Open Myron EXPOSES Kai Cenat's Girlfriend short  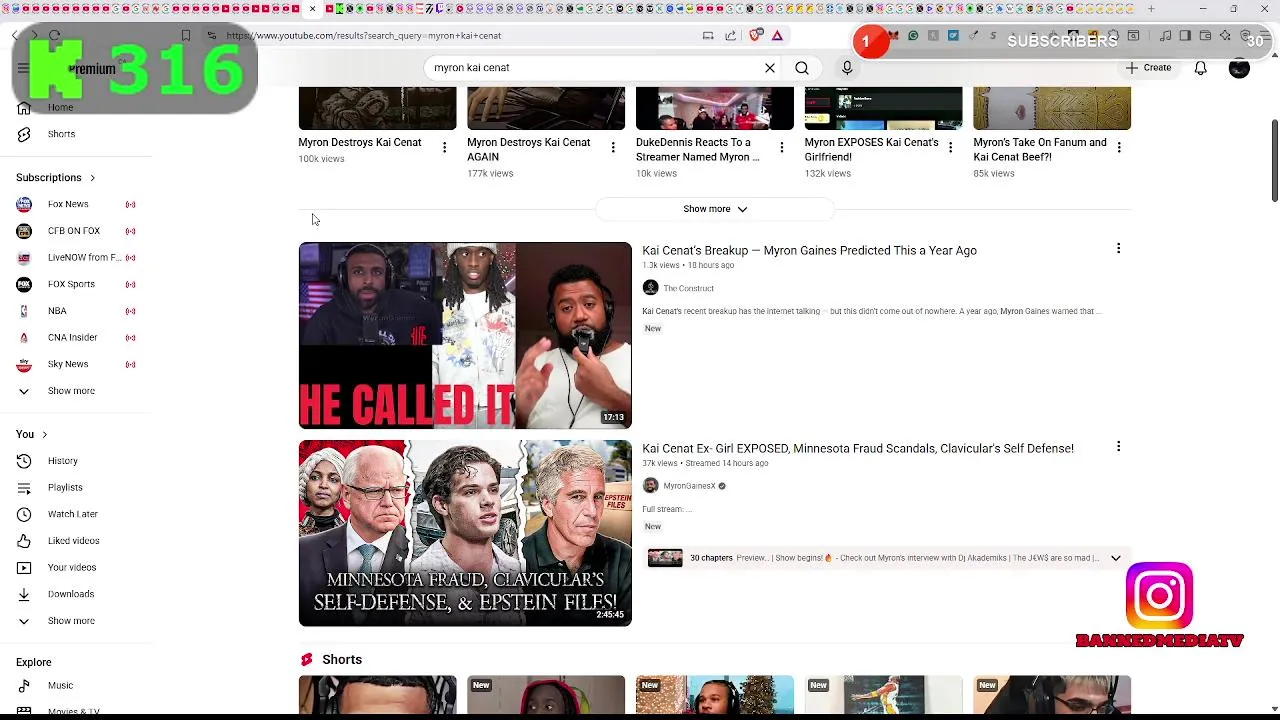coord(871,150)
